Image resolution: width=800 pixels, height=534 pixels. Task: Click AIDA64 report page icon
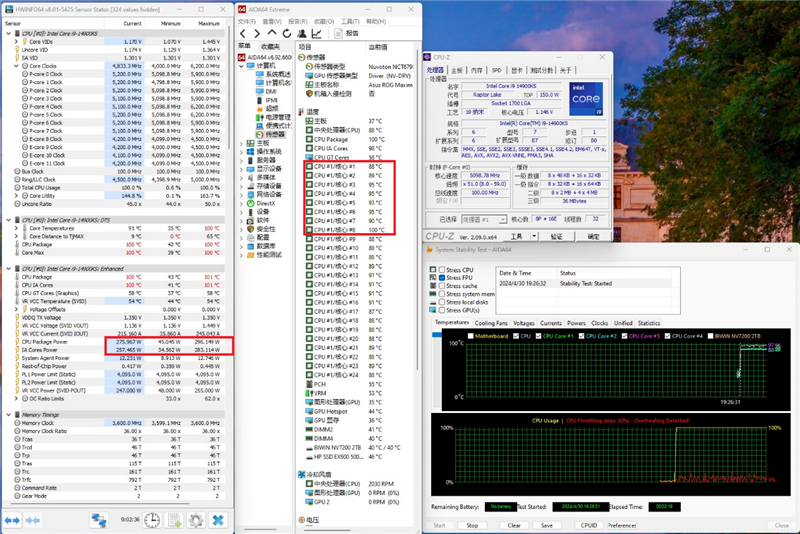tap(338, 33)
